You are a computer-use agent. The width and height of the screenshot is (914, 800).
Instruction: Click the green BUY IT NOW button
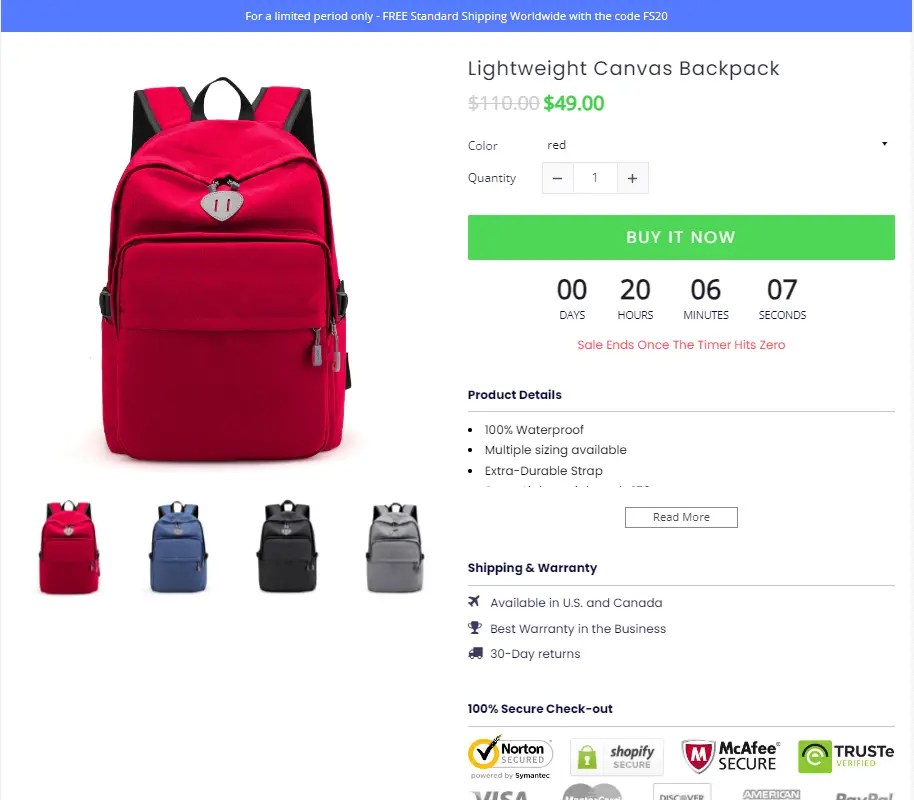click(x=681, y=237)
